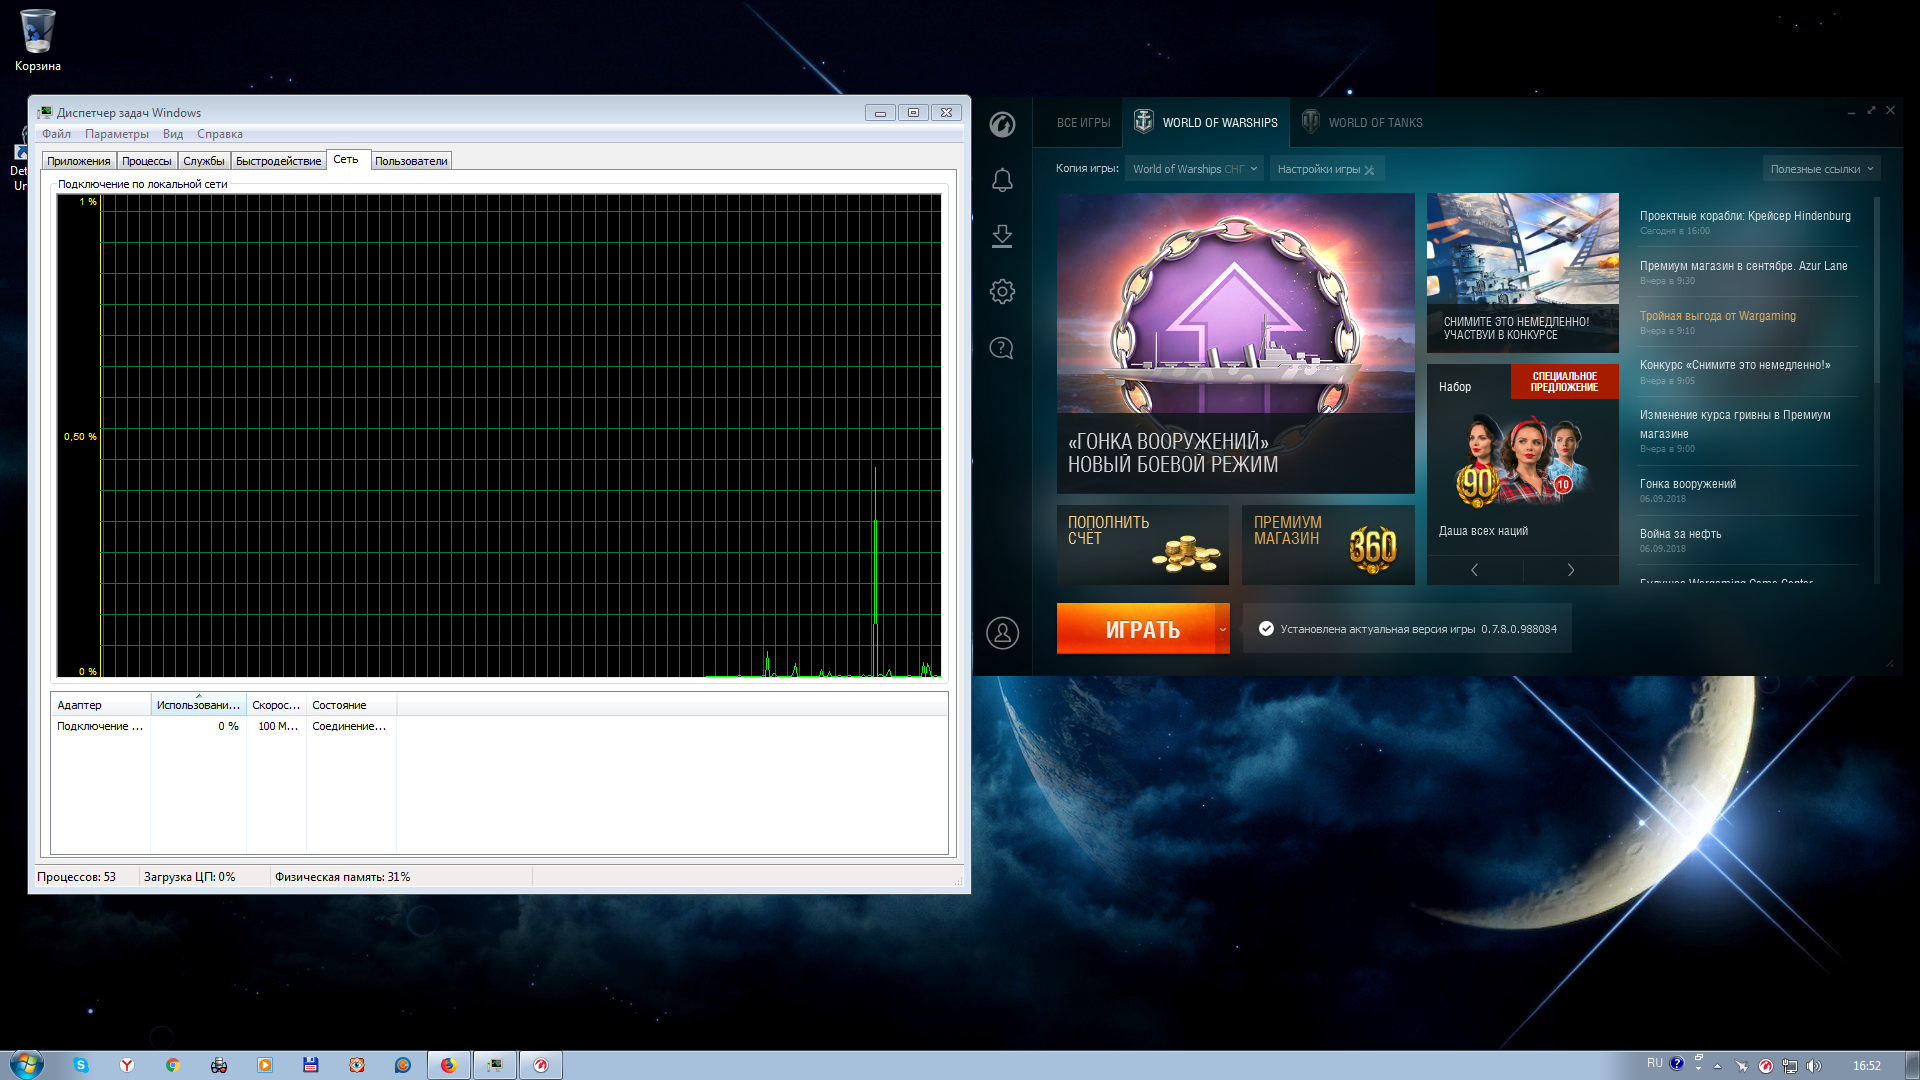Click Даша всех наций offer card
This screenshot has width=1920, height=1080.
click(x=1522, y=460)
